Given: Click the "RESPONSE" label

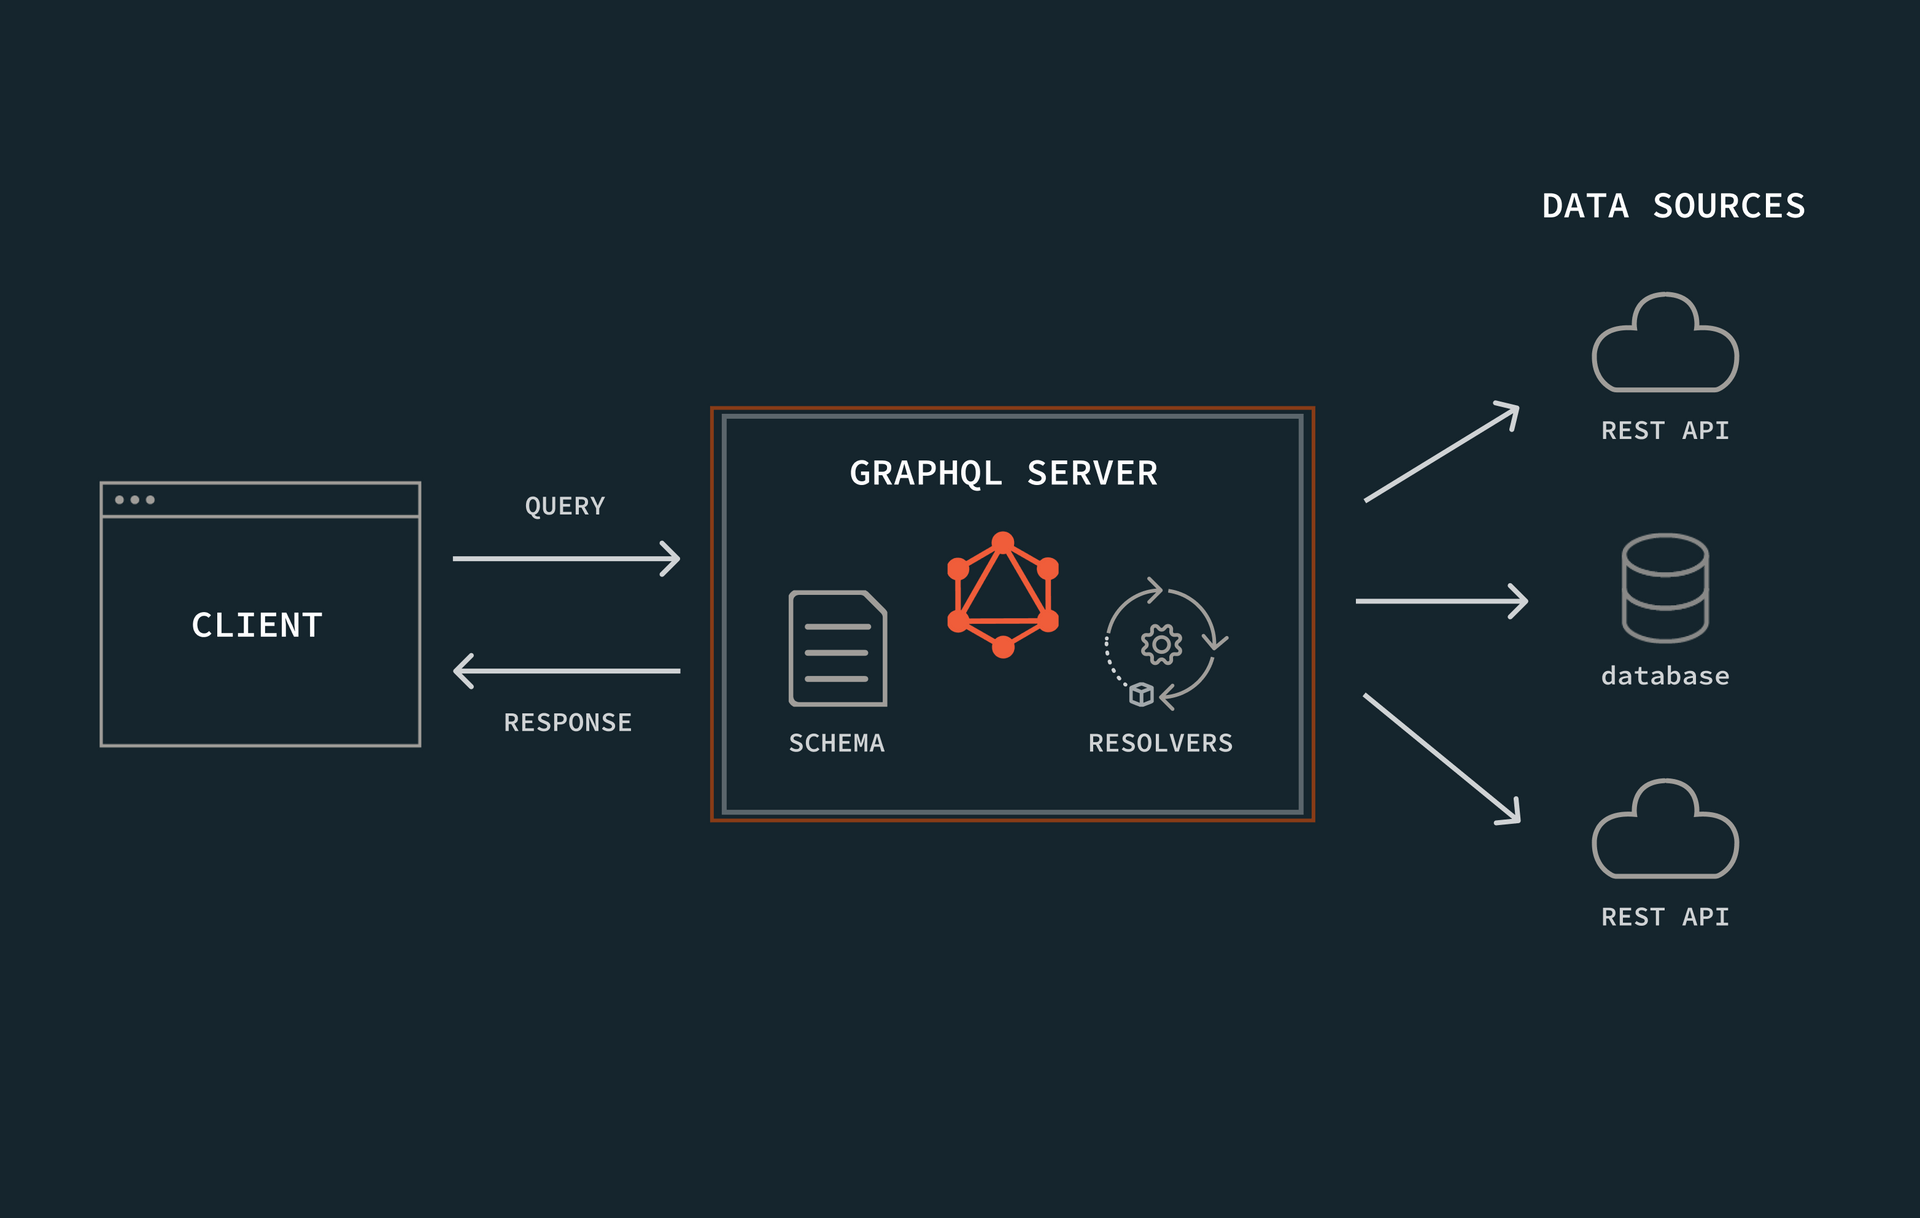Looking at the screenshot, I should point(568,722).
